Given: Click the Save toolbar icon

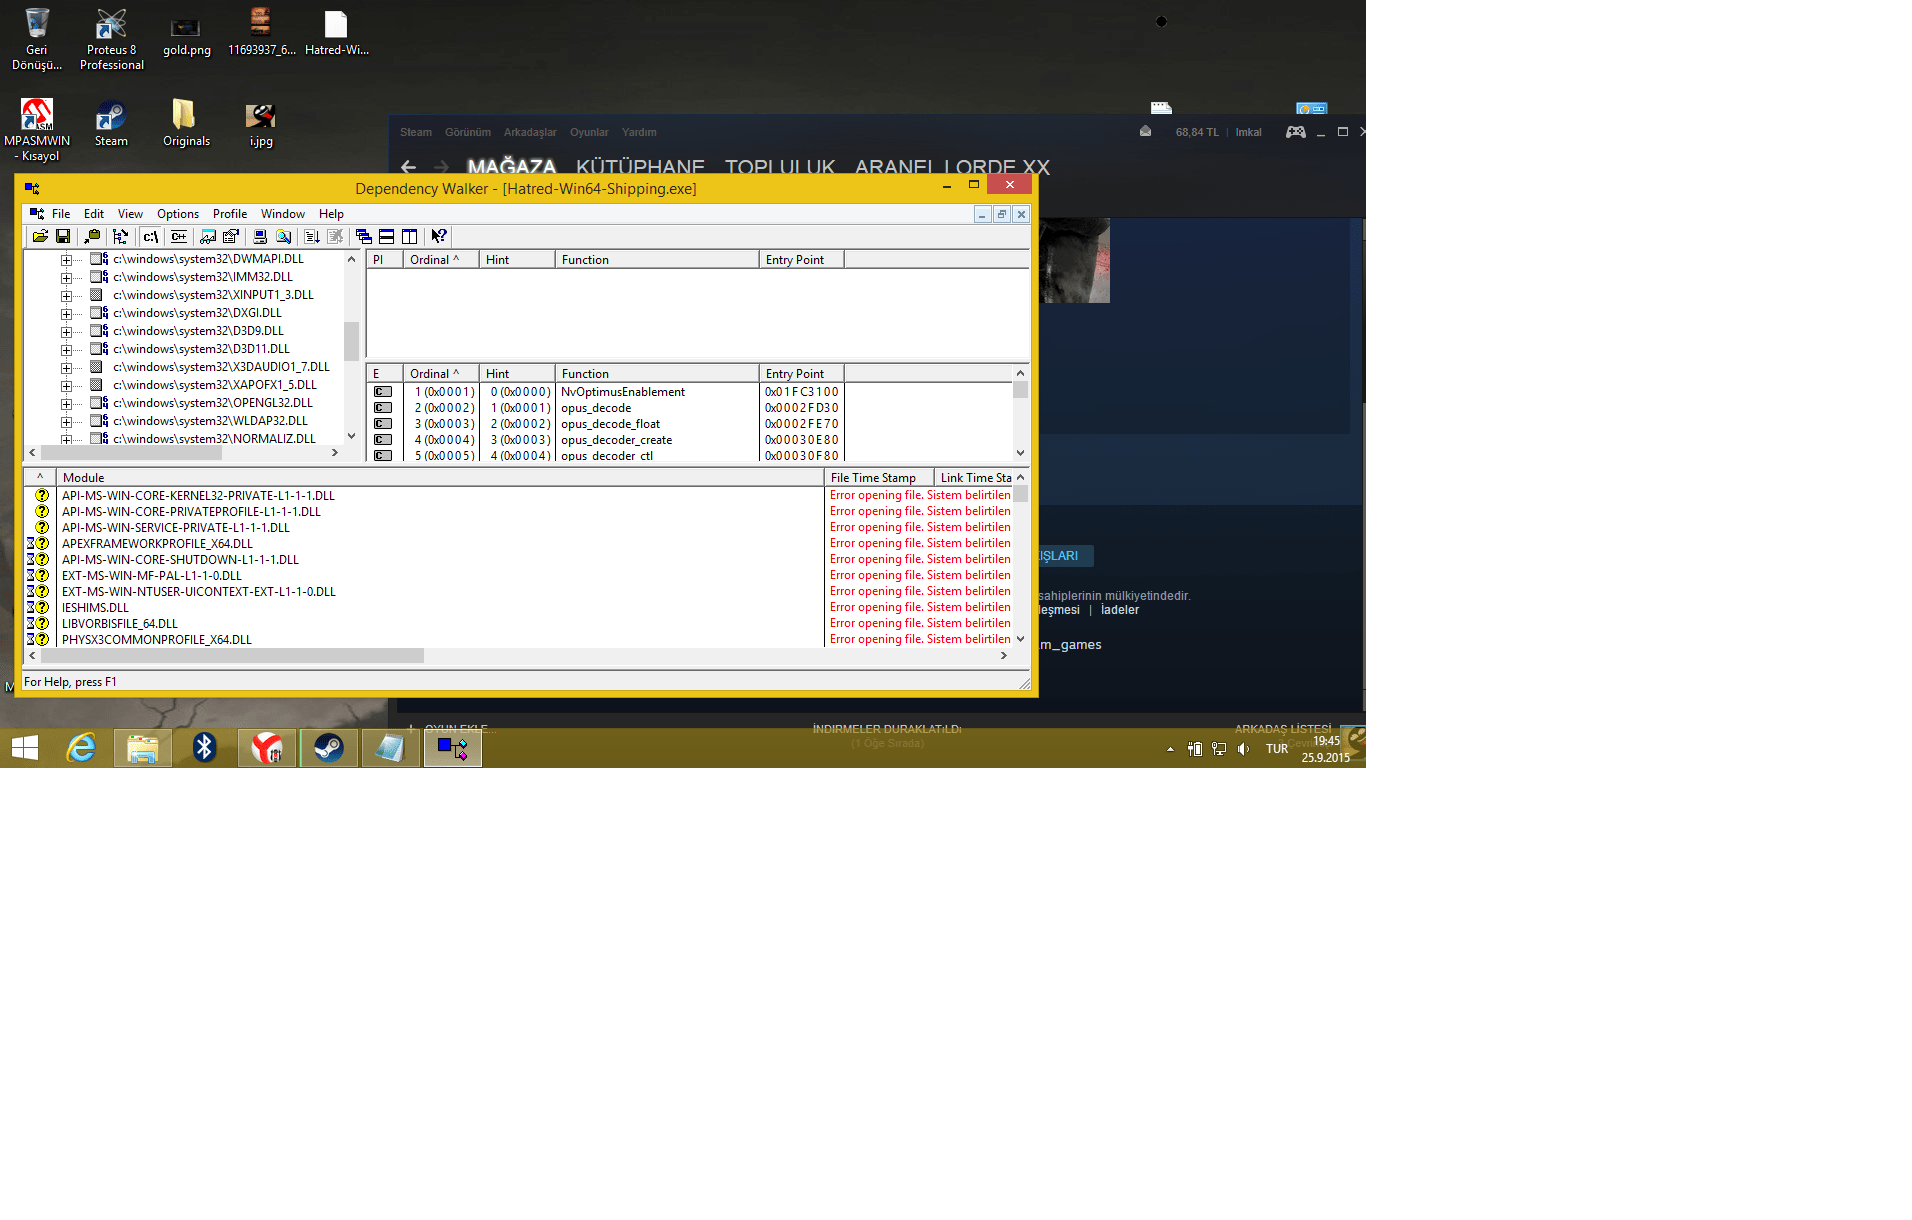Looking at the screenshot, I should (x=63, y=237).
